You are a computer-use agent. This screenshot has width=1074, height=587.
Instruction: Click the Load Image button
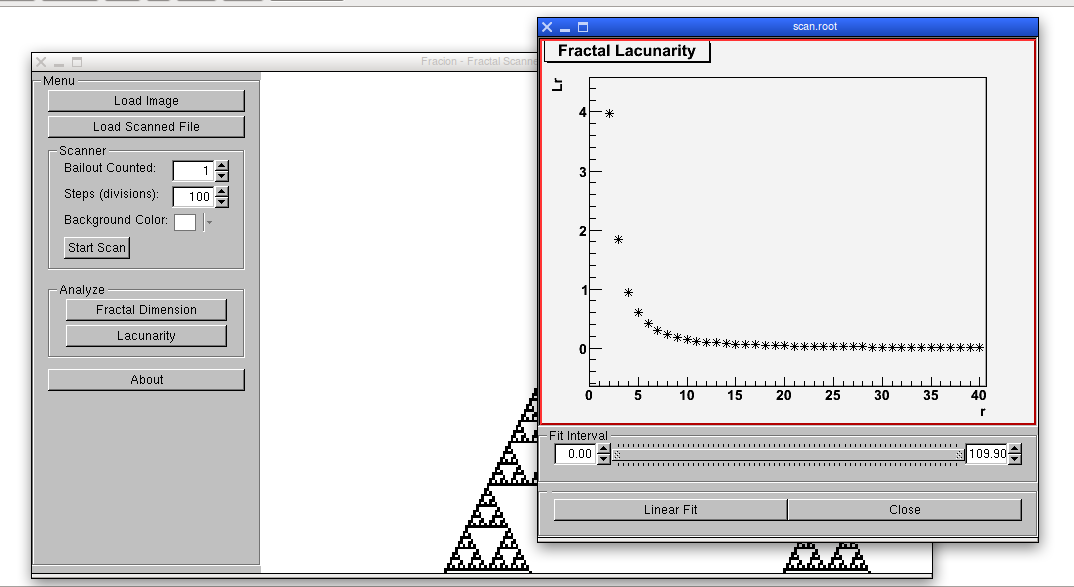146,101
